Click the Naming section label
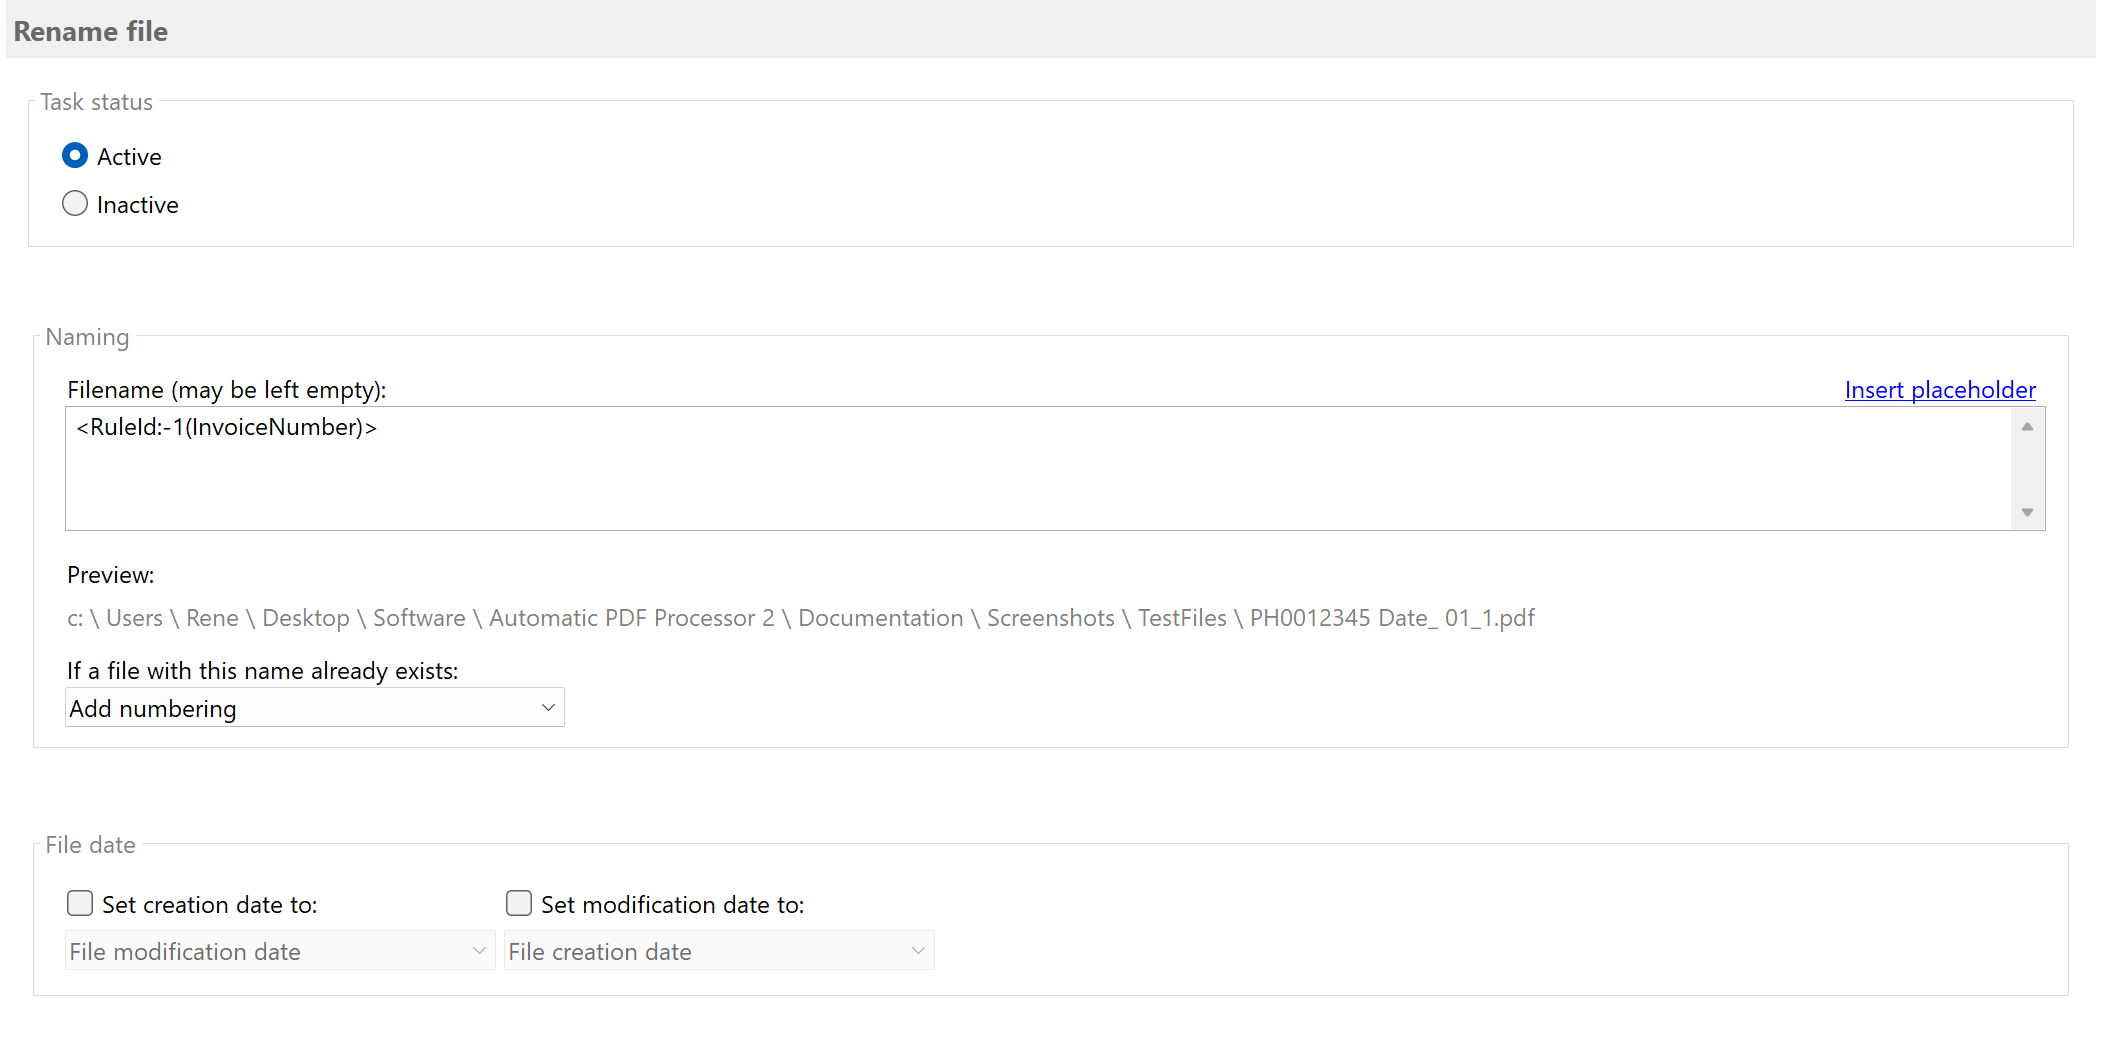The height and width of the screenshot is (1060, 2110). pos(87,337)
